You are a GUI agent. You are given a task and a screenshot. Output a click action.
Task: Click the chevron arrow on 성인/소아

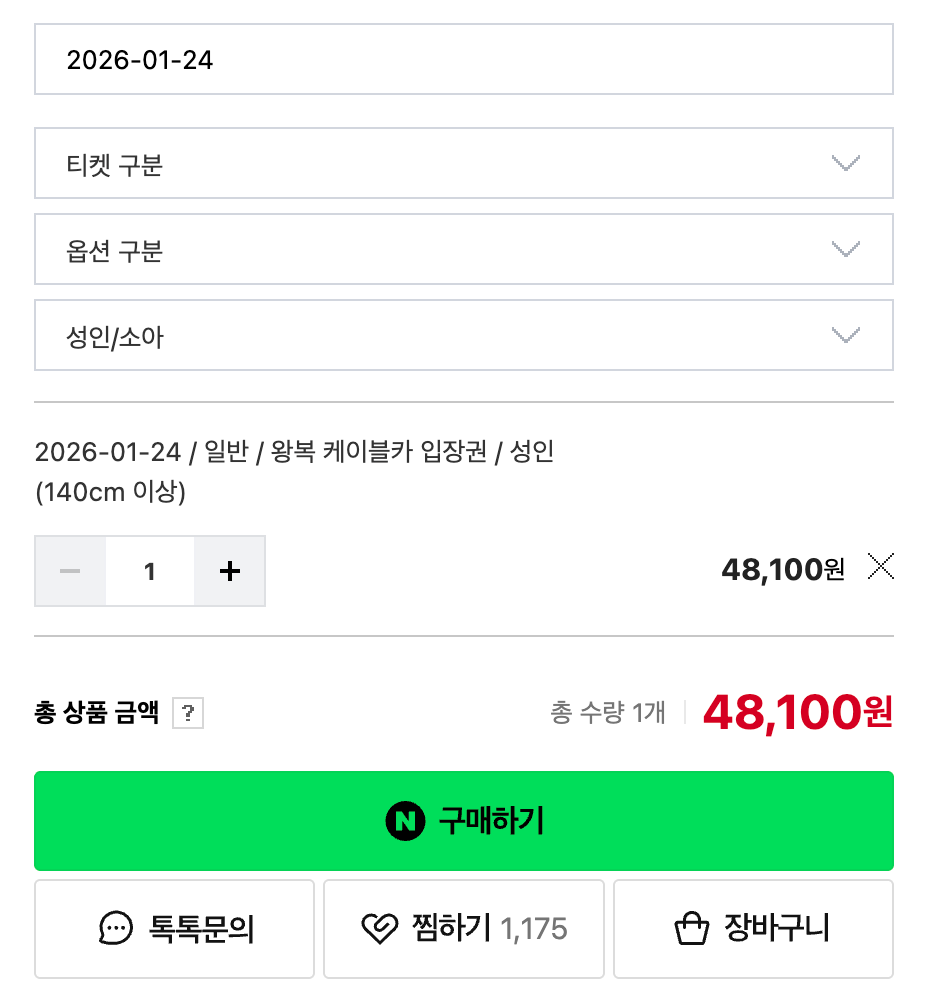pos(846,336)
